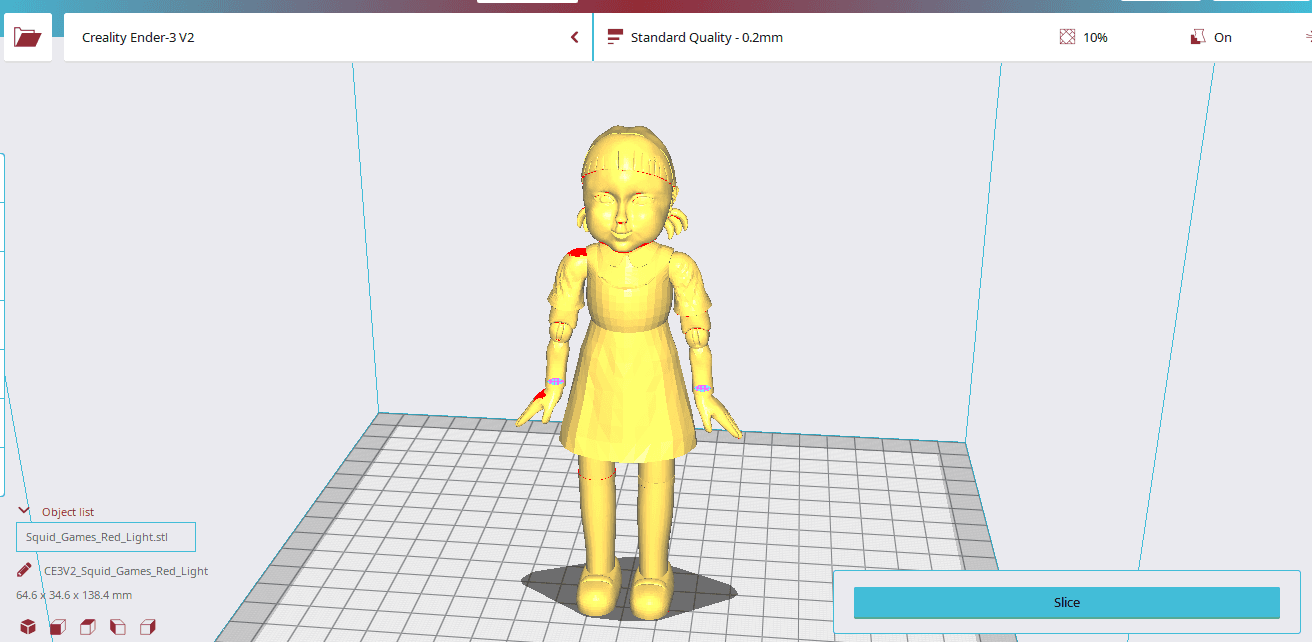1312x642 pixels.
Task: Select Squid_Games_Red_Light.stl in object list
Action: [x=106, y=537]
